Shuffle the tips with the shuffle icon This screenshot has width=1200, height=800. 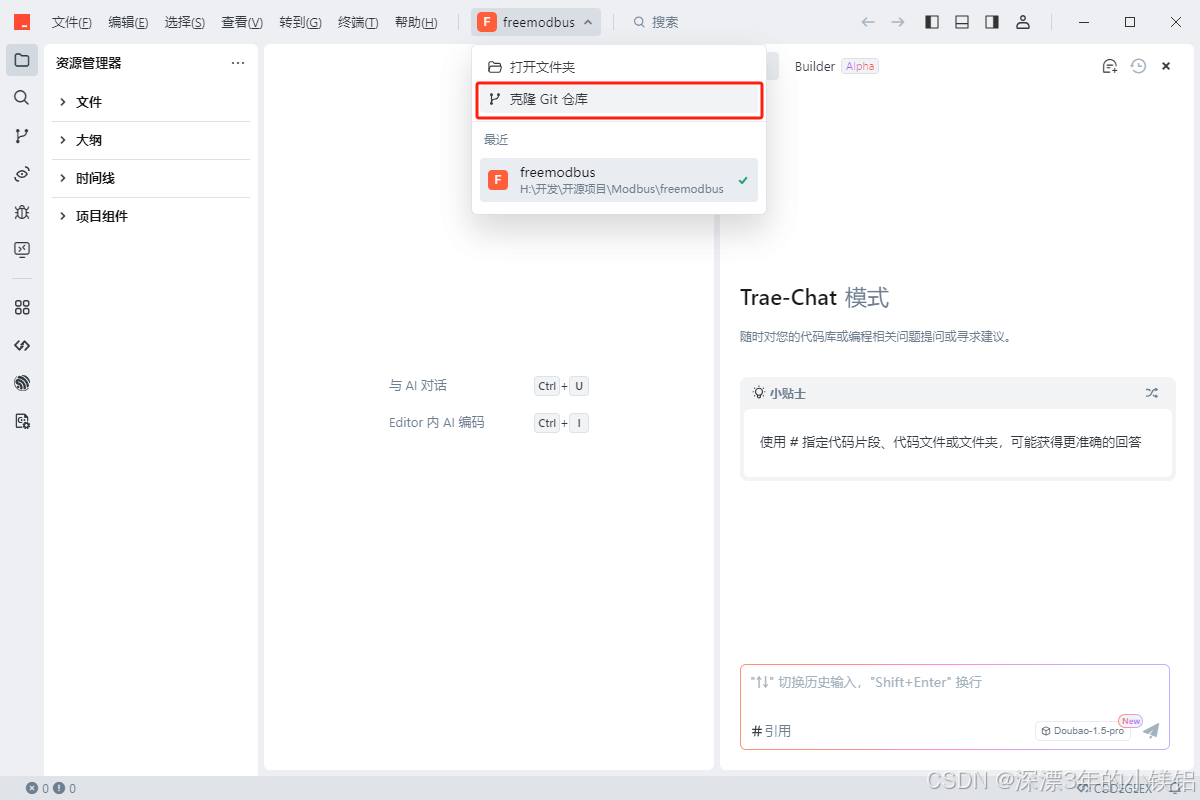click(x=1152, y=393)
